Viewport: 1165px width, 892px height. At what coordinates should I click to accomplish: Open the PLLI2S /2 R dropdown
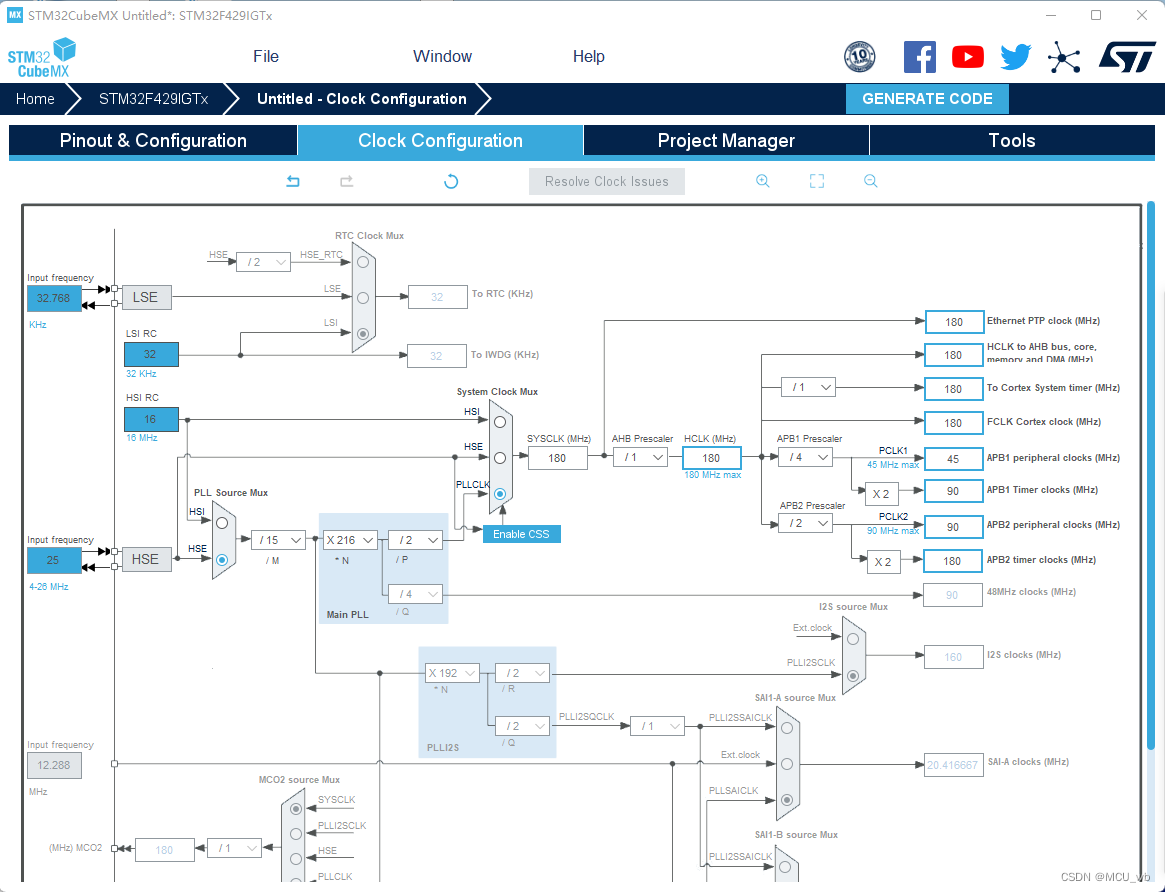point(522,673)
